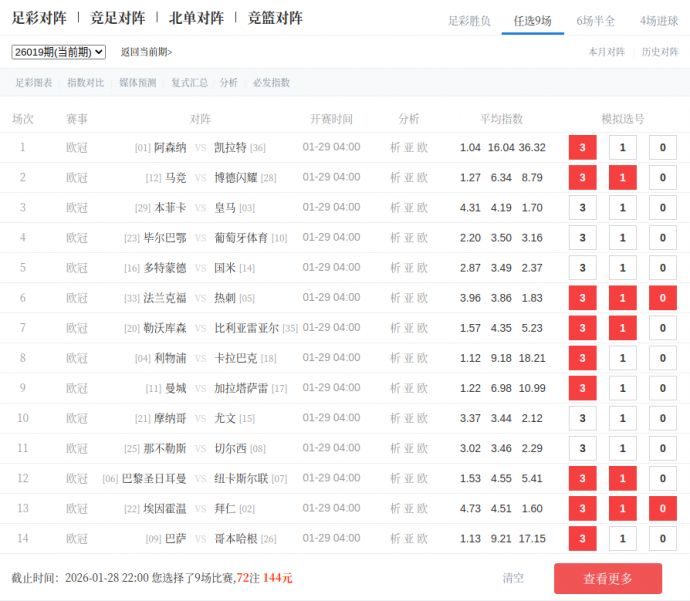Open the 历史对阵 link
The image size is (690, 601).
pos(659,52)
